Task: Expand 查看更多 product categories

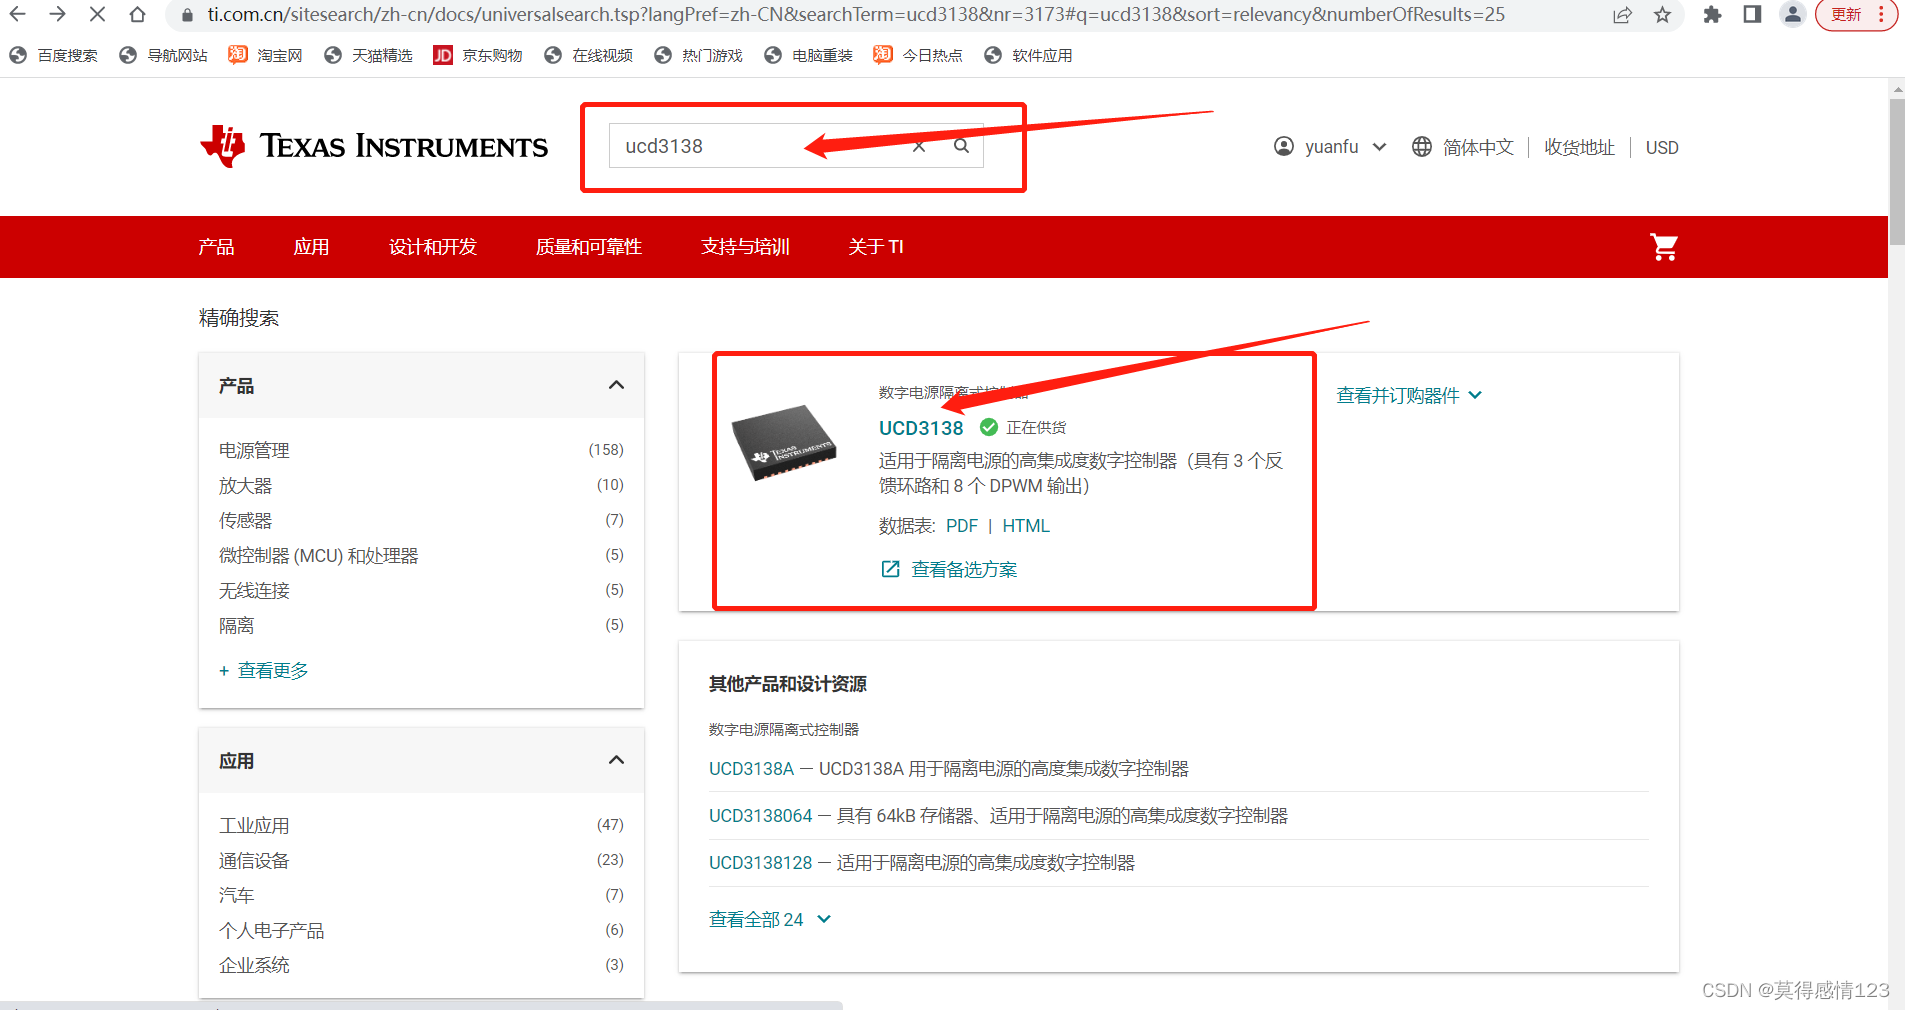Action: (x=264, y=670)
